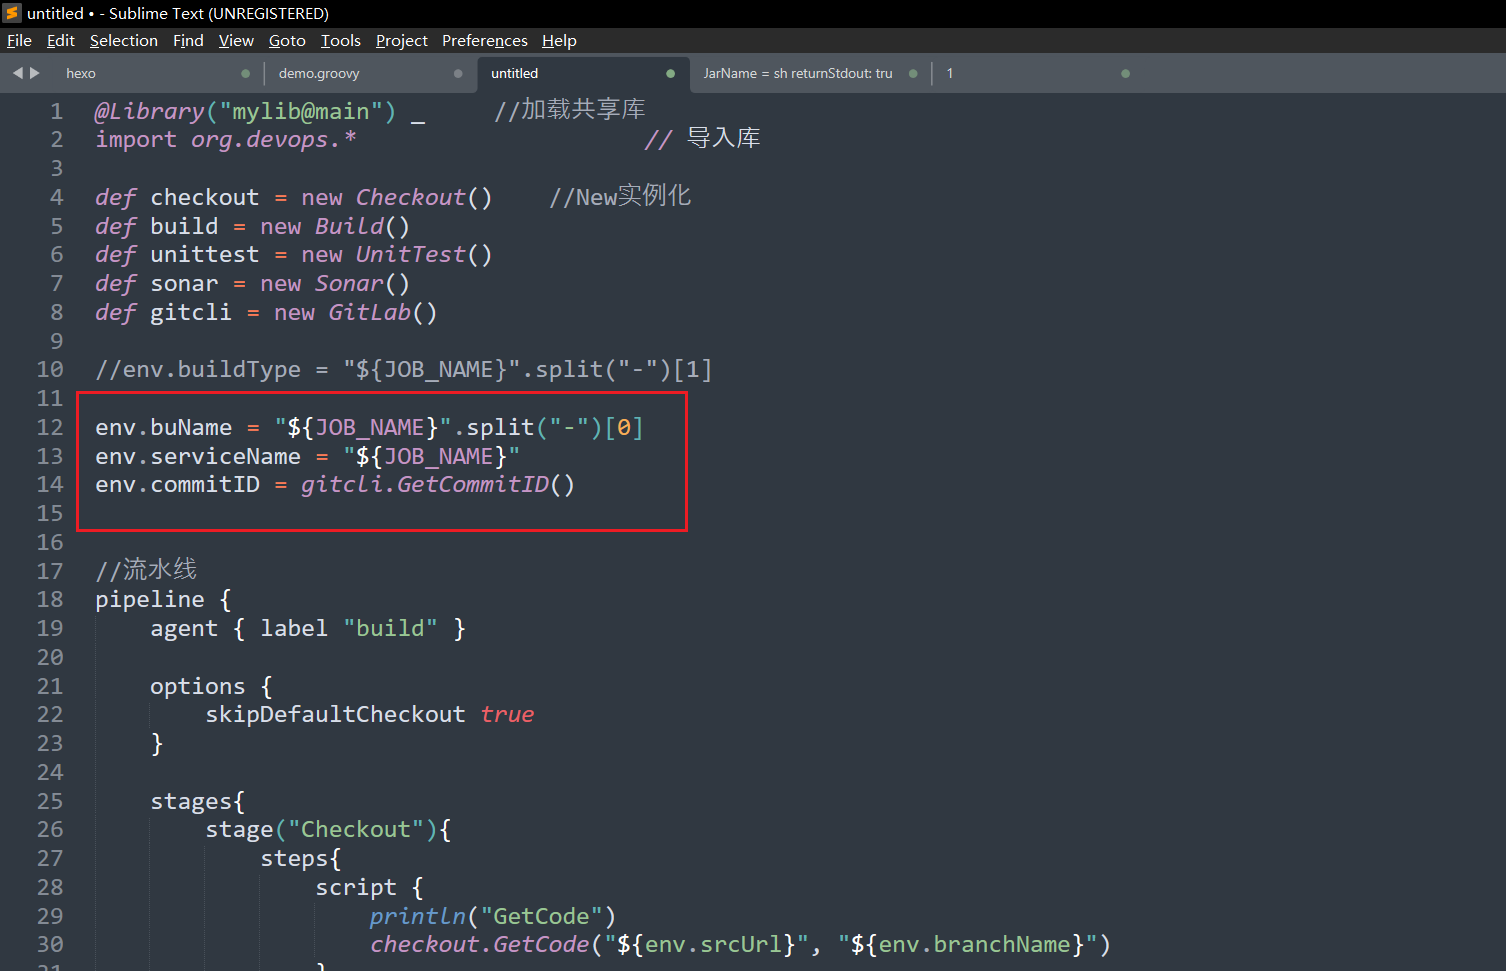Click line number 12 in gutter
The width and height of the screenshot is (1506, 971).
pyautogui.click(x=50, y=427)
